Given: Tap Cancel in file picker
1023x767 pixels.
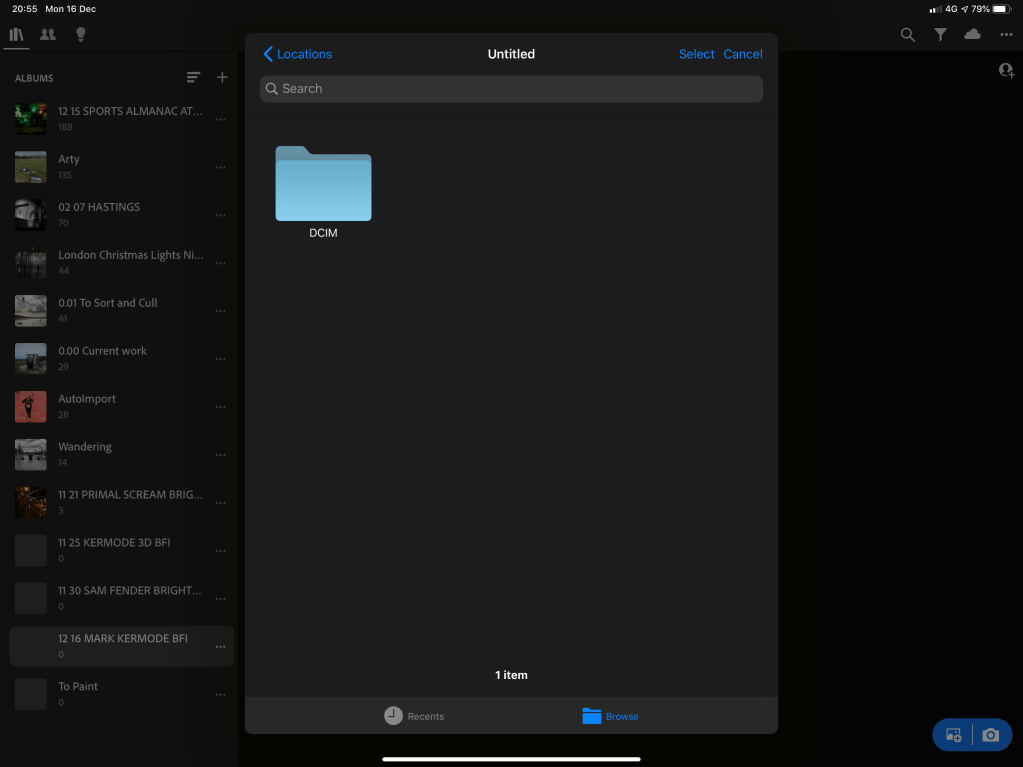Looking at the screenshot, I should 743,54.
